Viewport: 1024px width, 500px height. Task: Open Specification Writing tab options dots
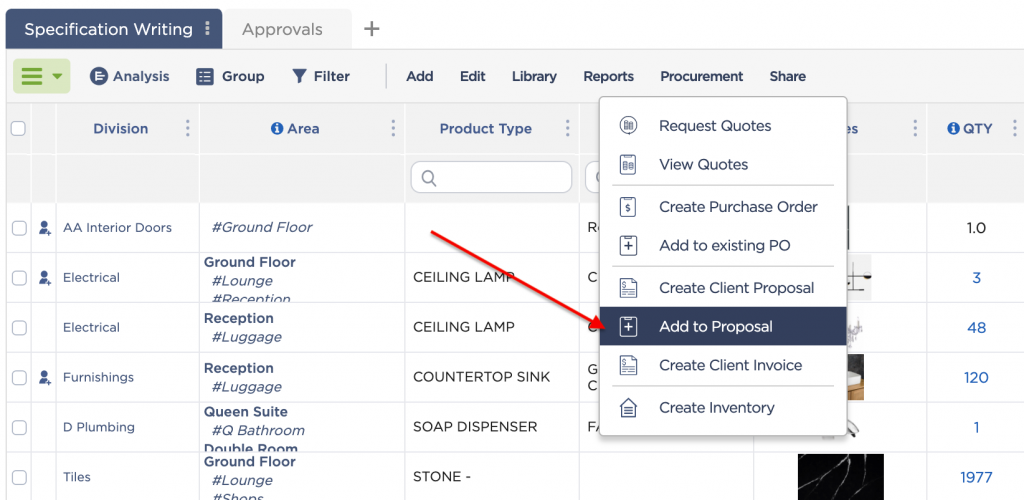click(208, 29)
